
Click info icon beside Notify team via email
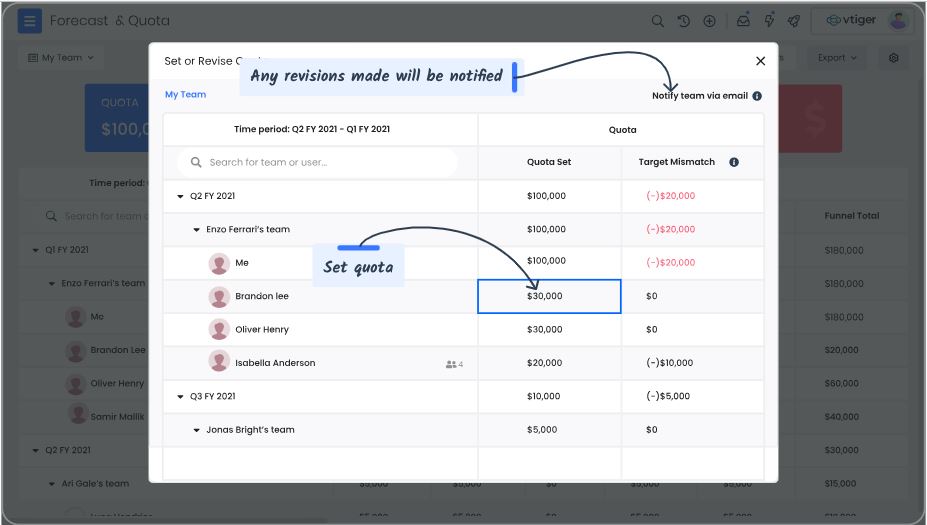coord(757,96)
